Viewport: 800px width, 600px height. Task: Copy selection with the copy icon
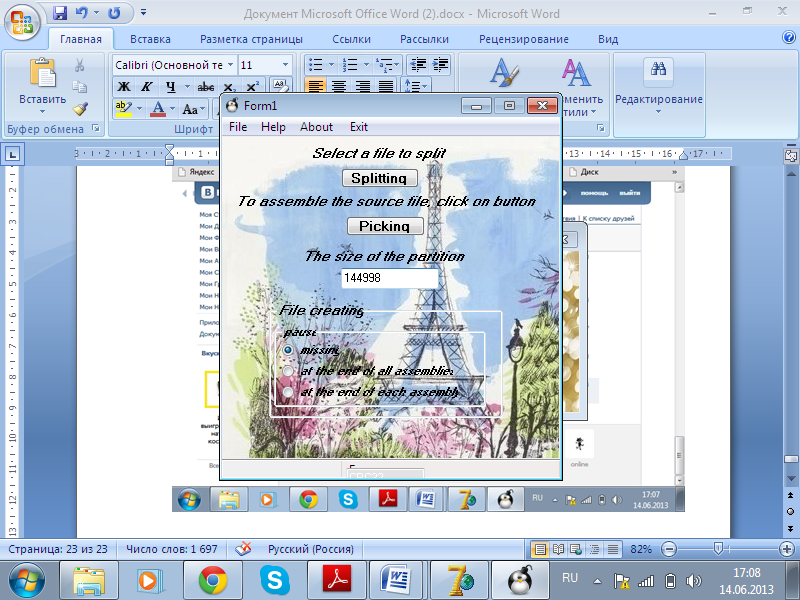point(80,87)
